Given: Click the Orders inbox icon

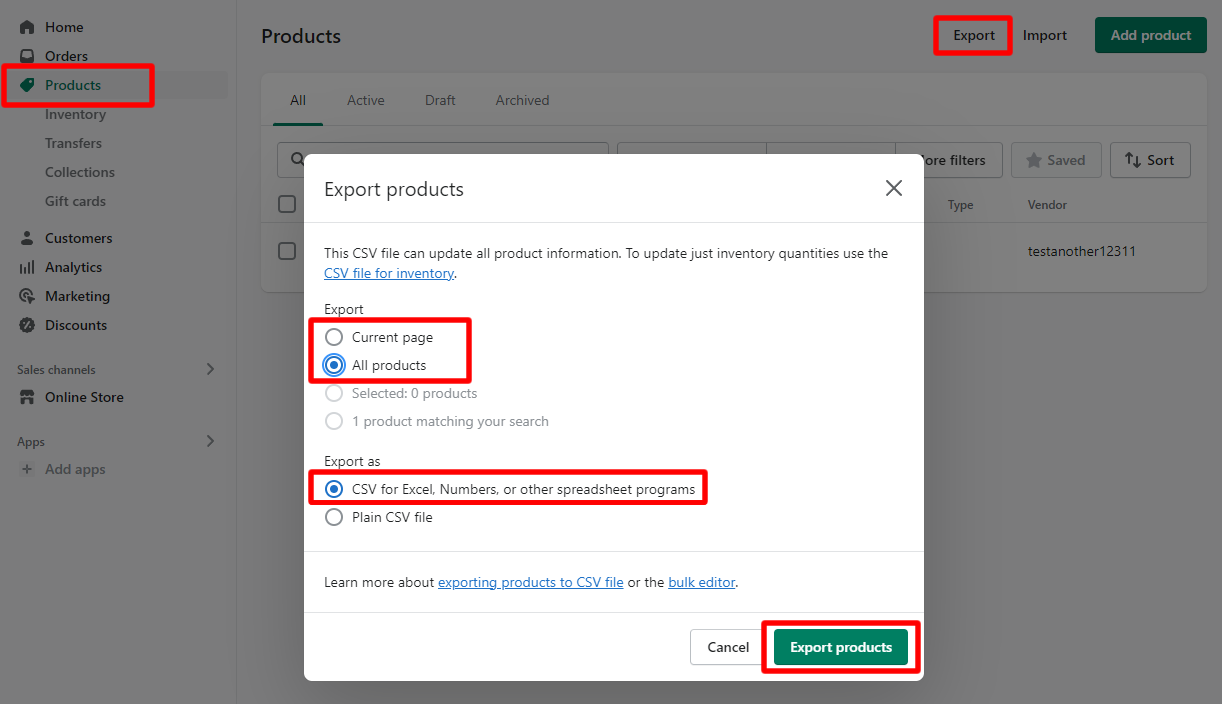Looking at the screenshot, I should coord(27,56).
